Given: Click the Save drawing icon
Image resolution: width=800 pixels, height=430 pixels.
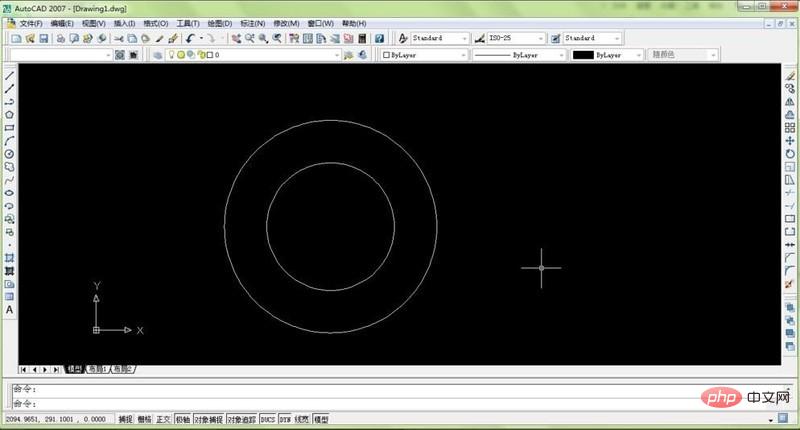Looking at the screenshot, I should click(44, 38).
